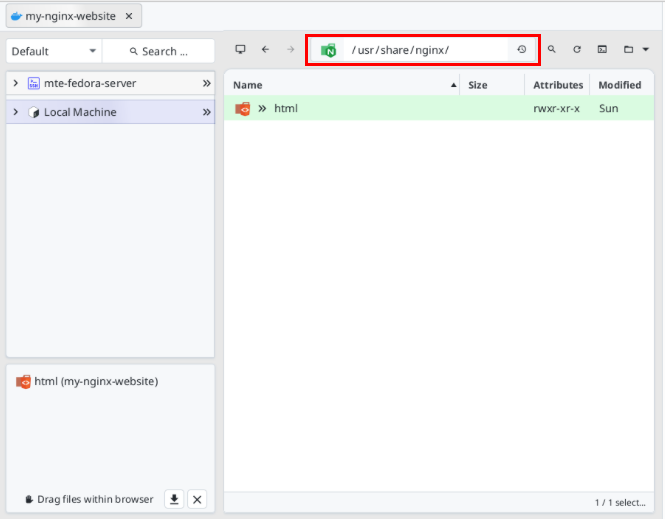665x522 pixels.
Task: Click the new folder icon in toolbar
Action: click(x=628, y=50)
